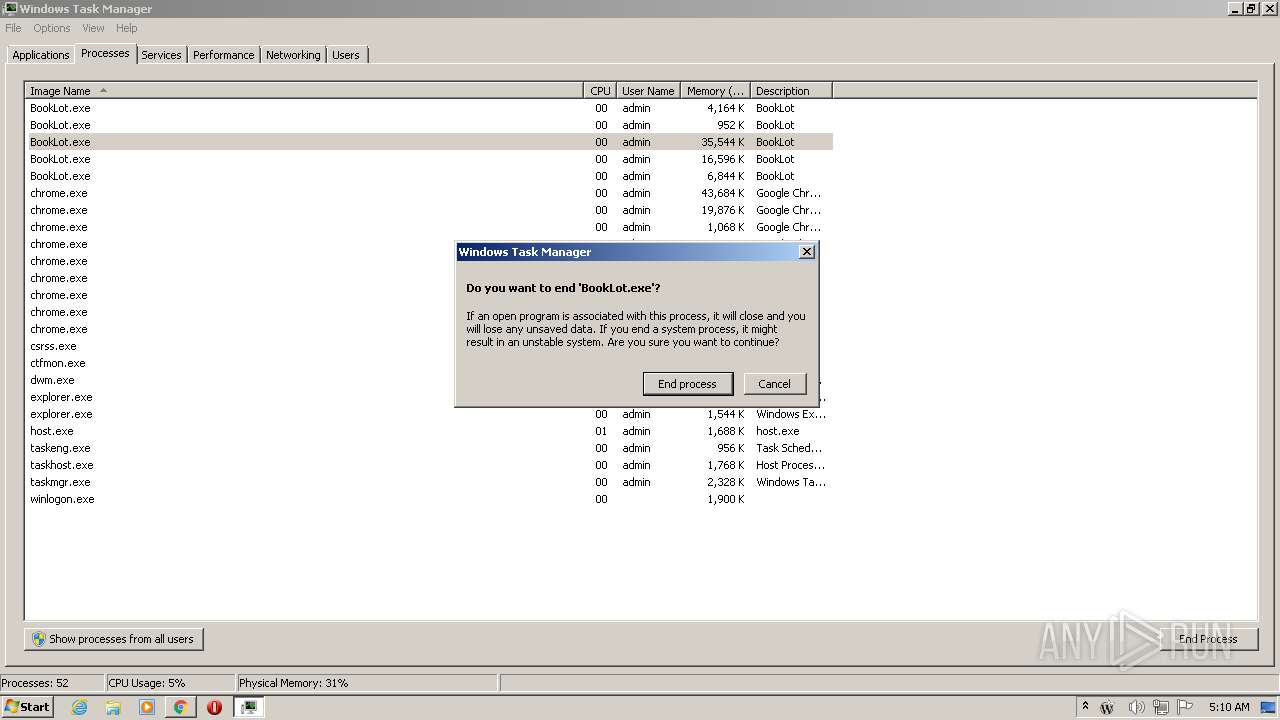
Task: Select the csrss.exe process
Action: pyautogui.click(x=53, y=346)
